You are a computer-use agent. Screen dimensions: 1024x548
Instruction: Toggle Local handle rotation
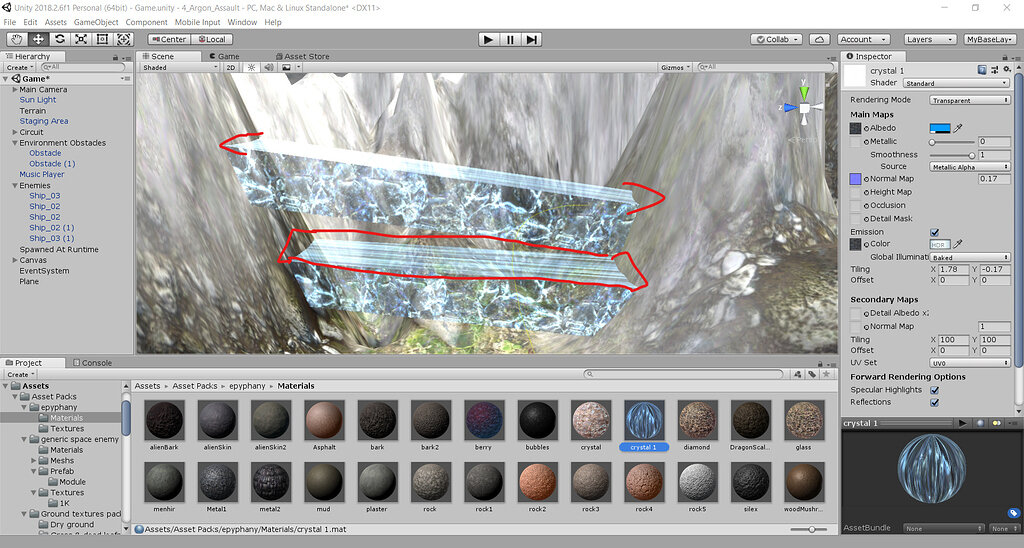click(212, 39)
